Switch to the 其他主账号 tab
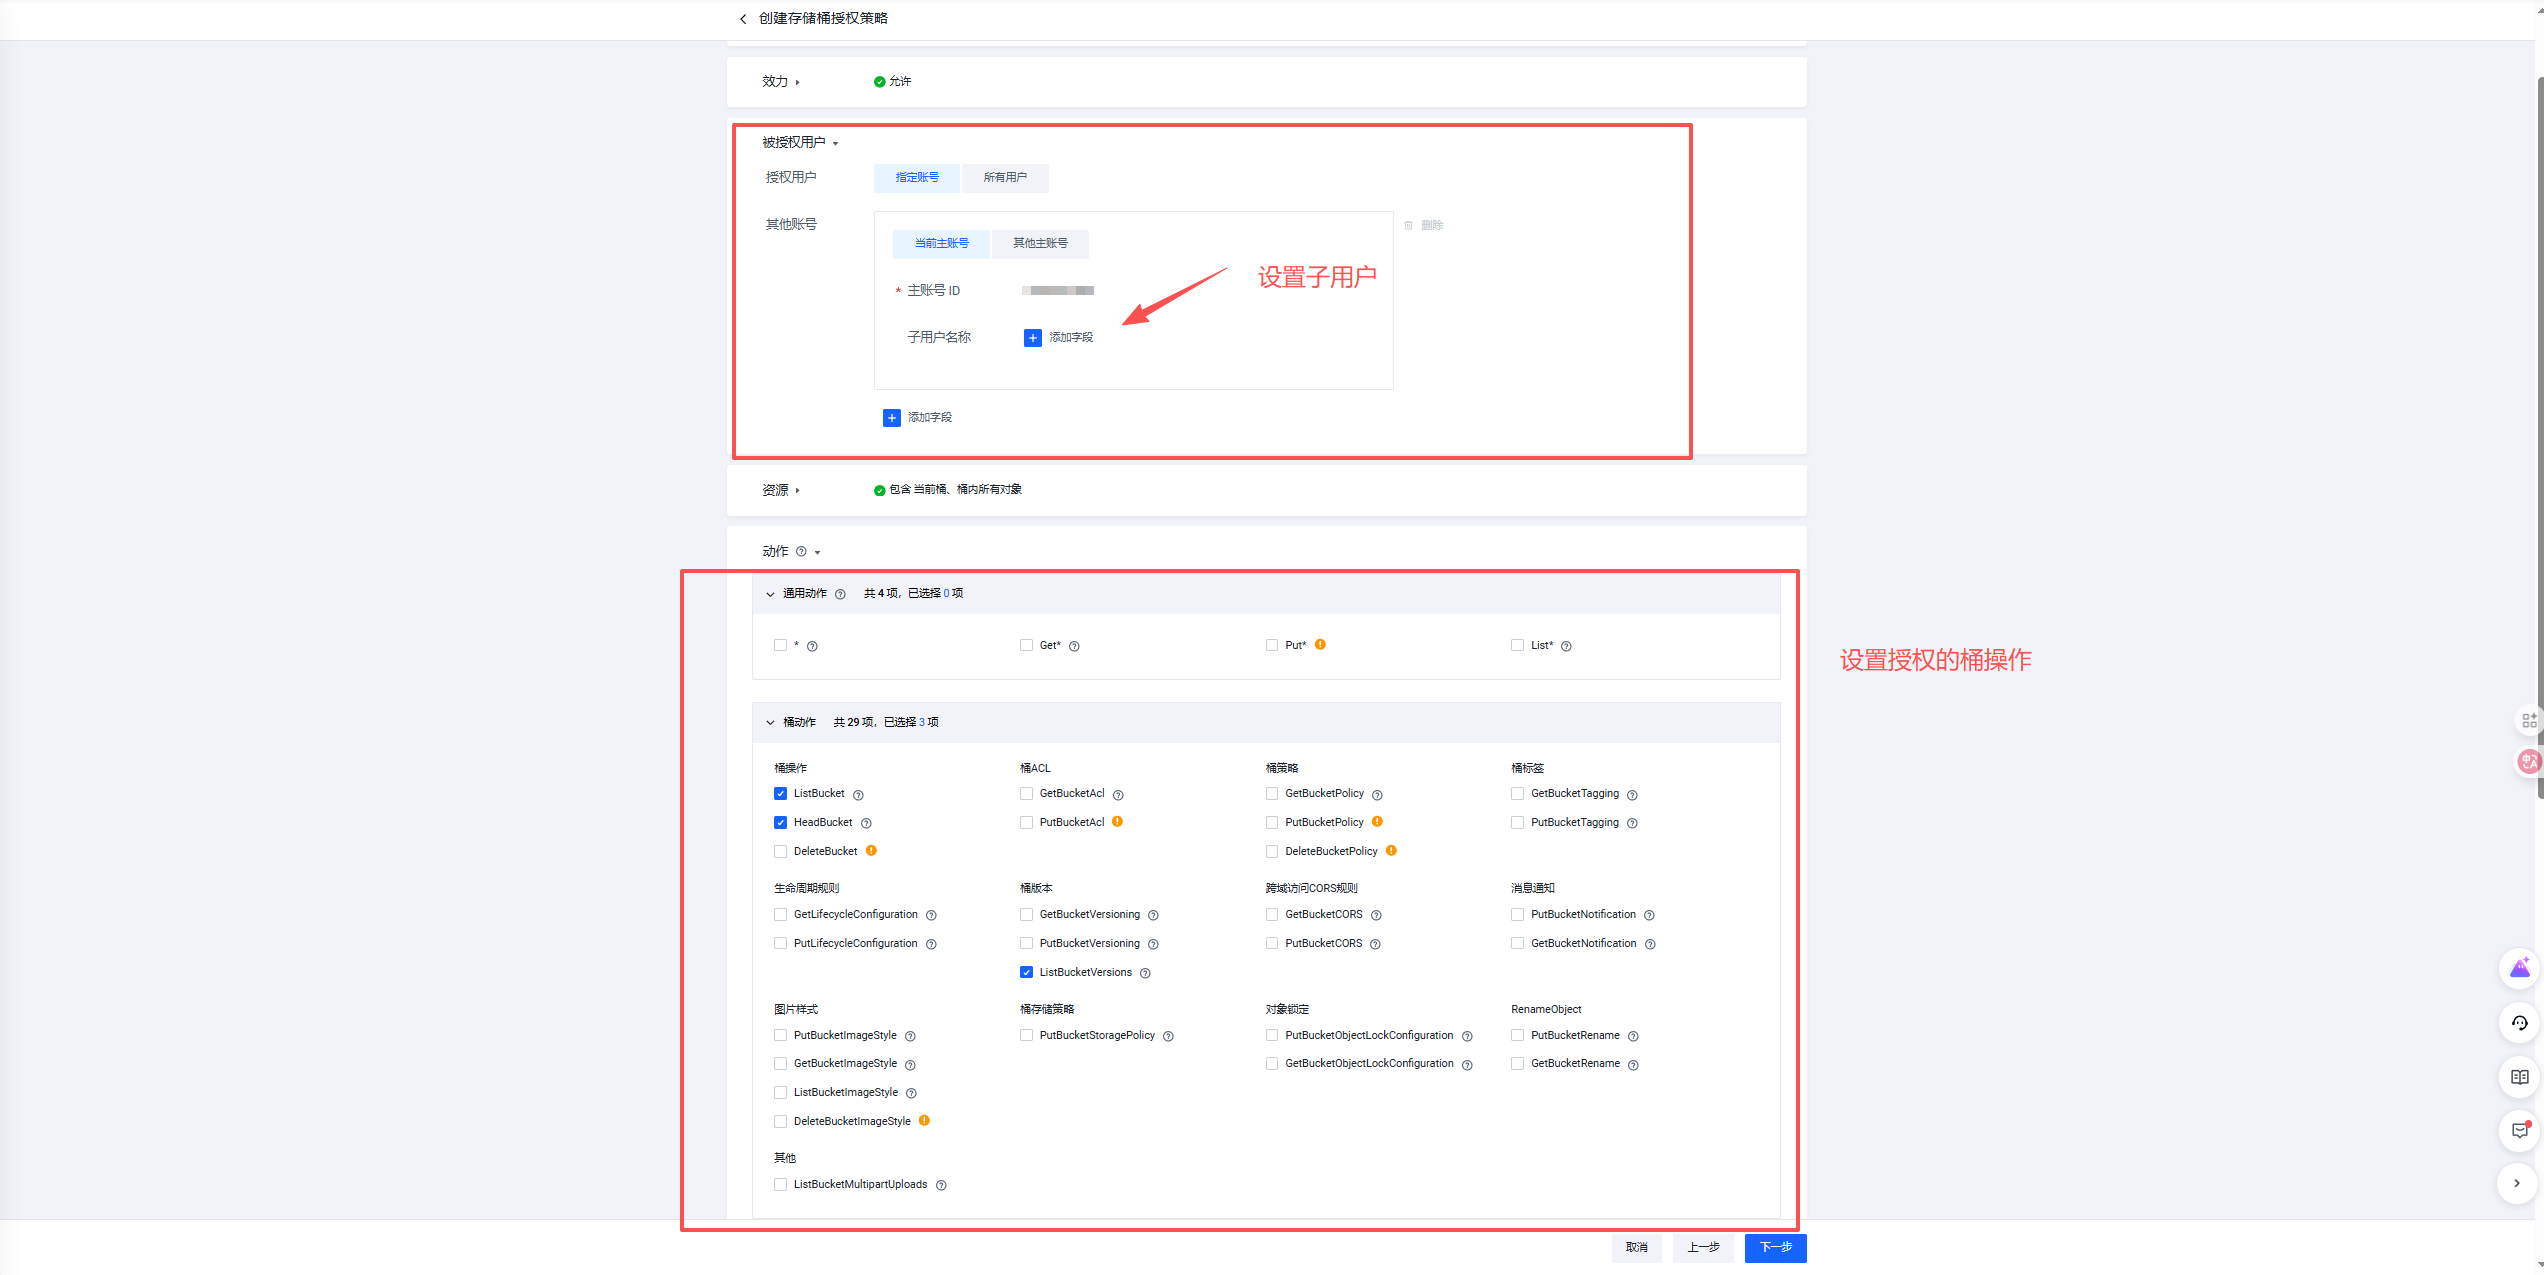The width and height of the screenshot is (2544, 1275). coord(1040,244)
